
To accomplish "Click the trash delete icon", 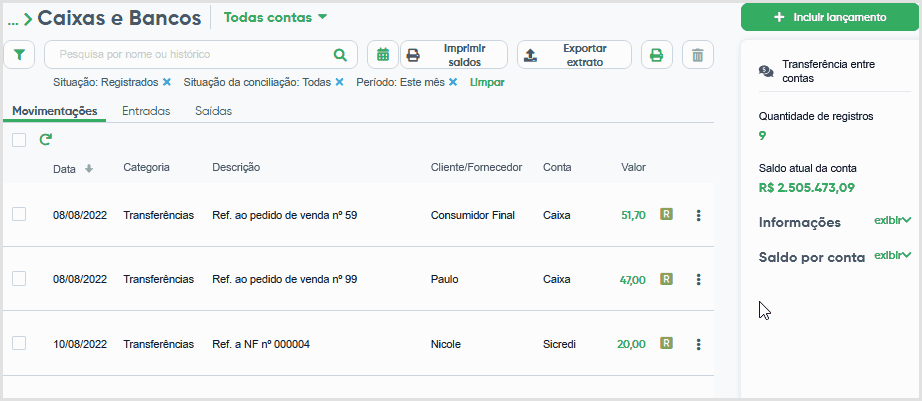I will (697, 55).
